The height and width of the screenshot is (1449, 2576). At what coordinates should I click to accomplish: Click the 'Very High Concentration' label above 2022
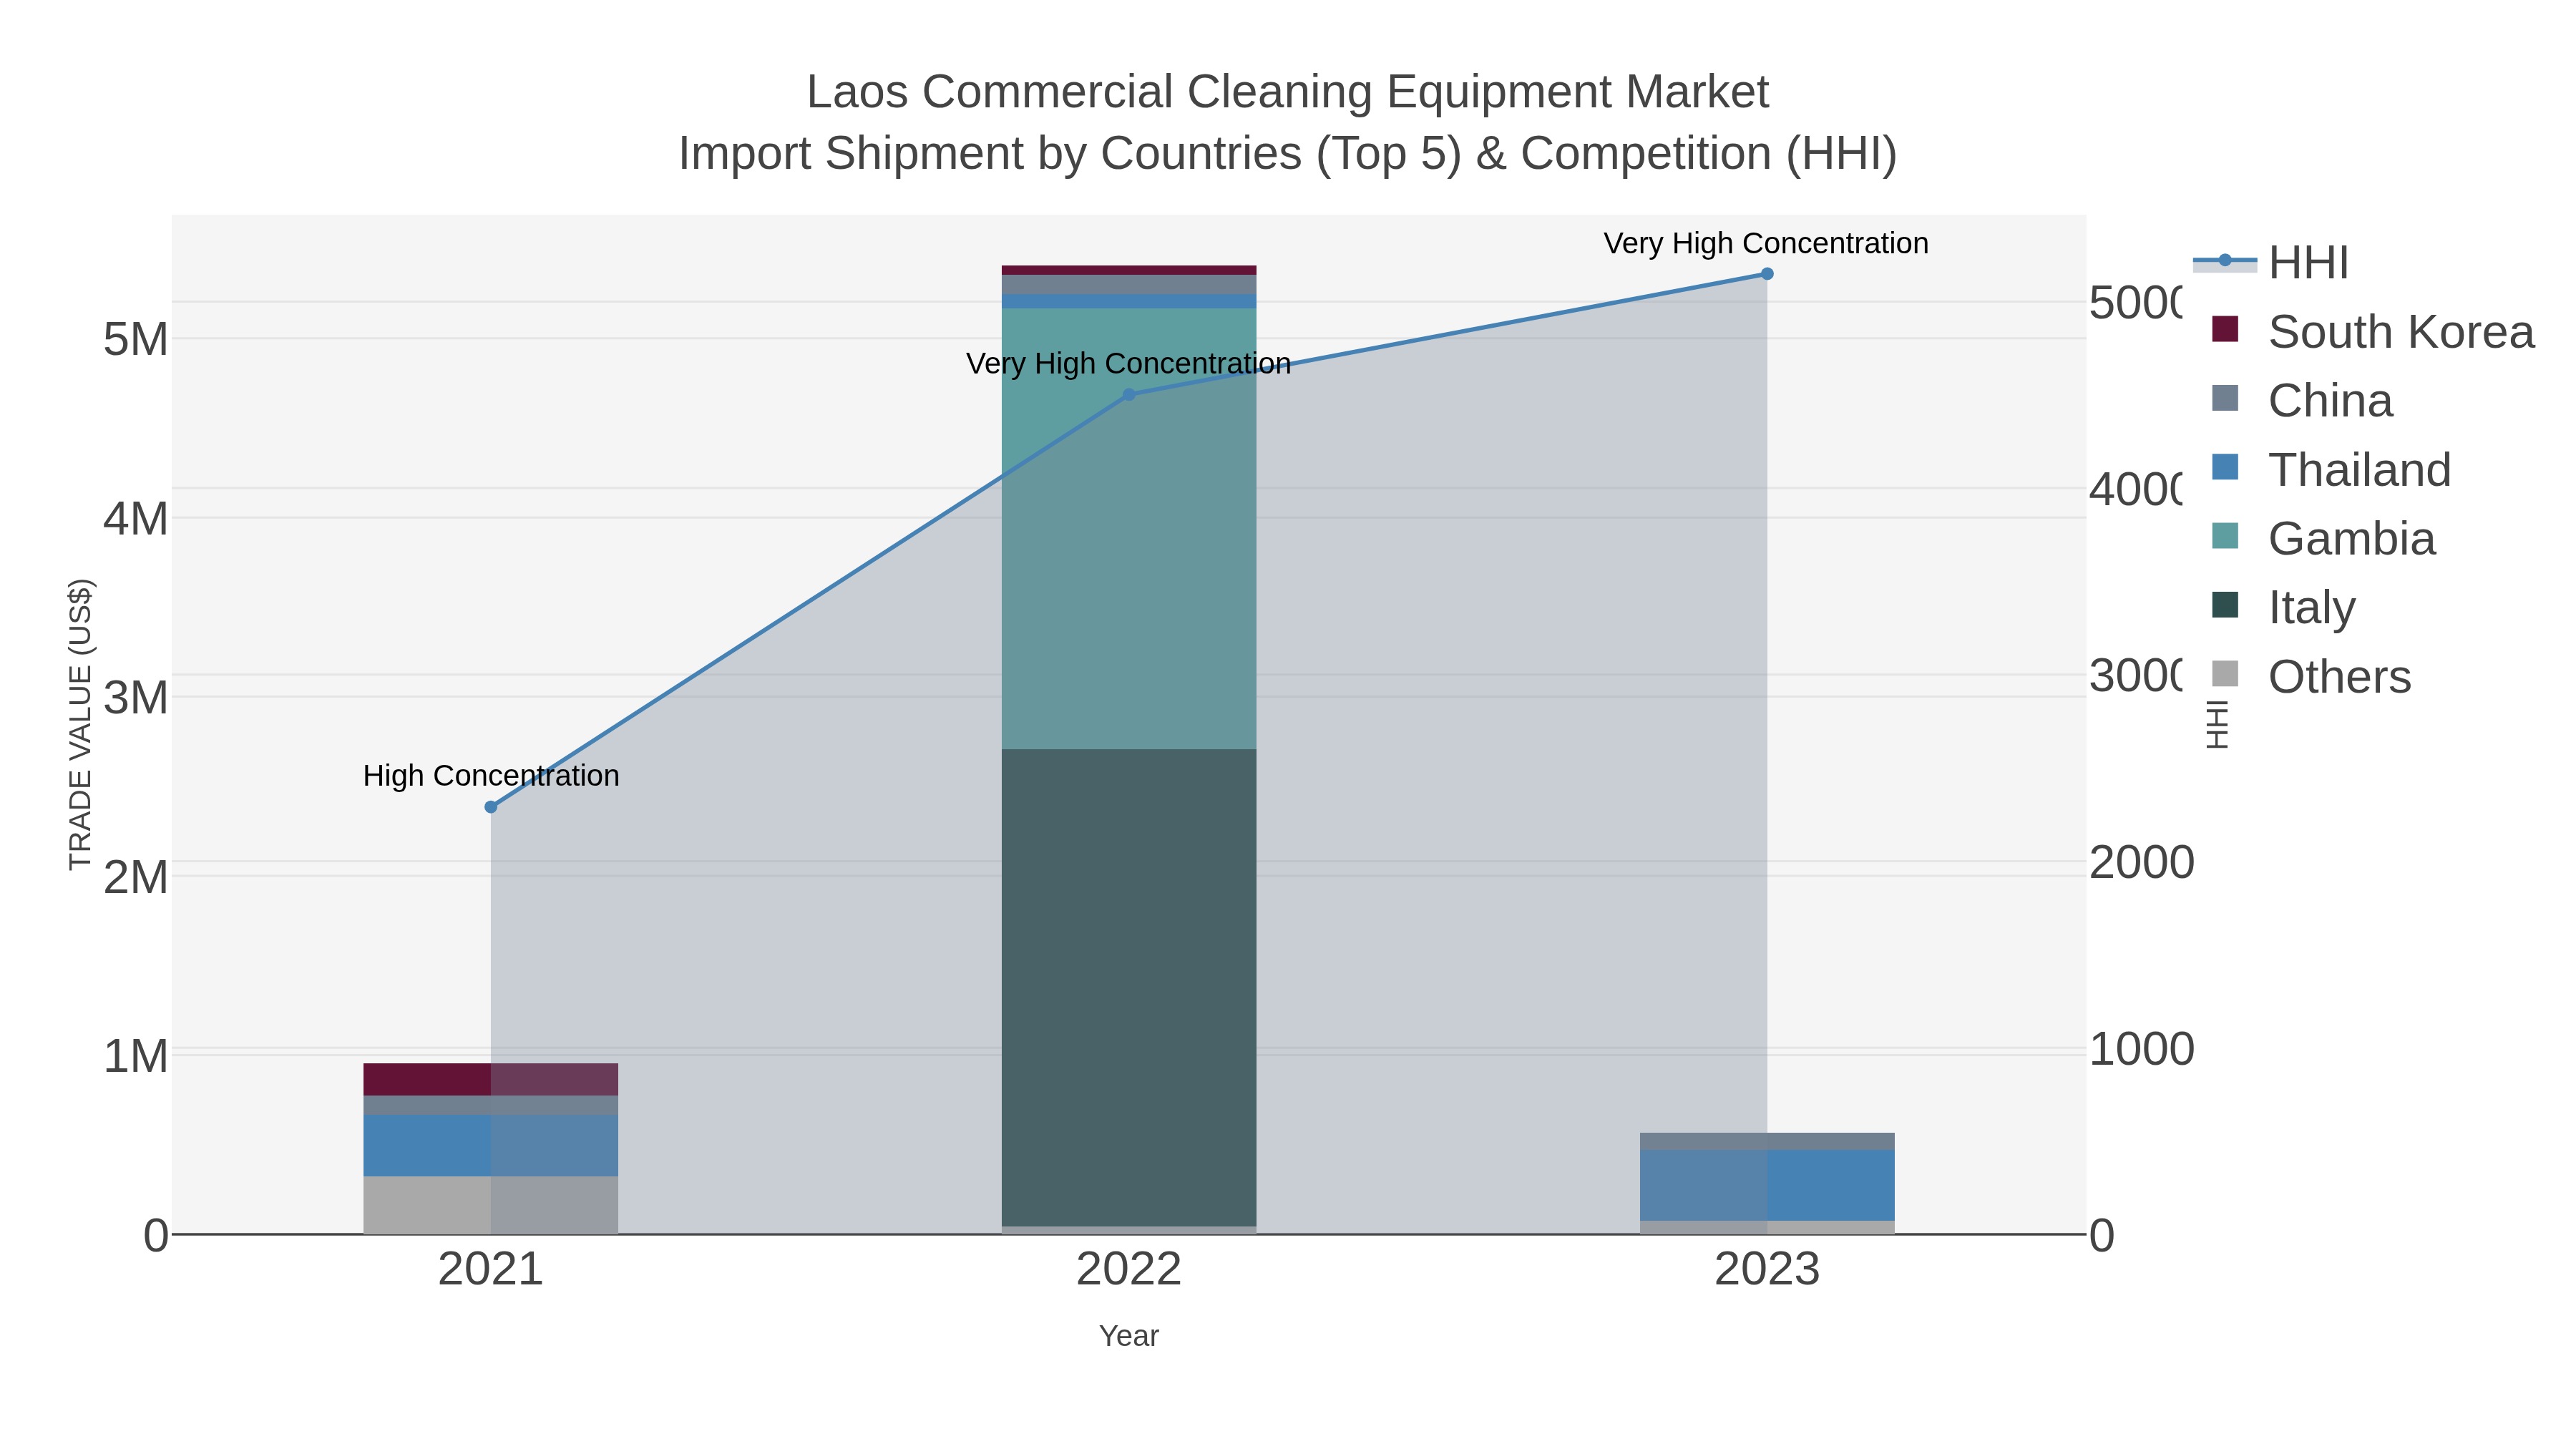click(1129, 364)
